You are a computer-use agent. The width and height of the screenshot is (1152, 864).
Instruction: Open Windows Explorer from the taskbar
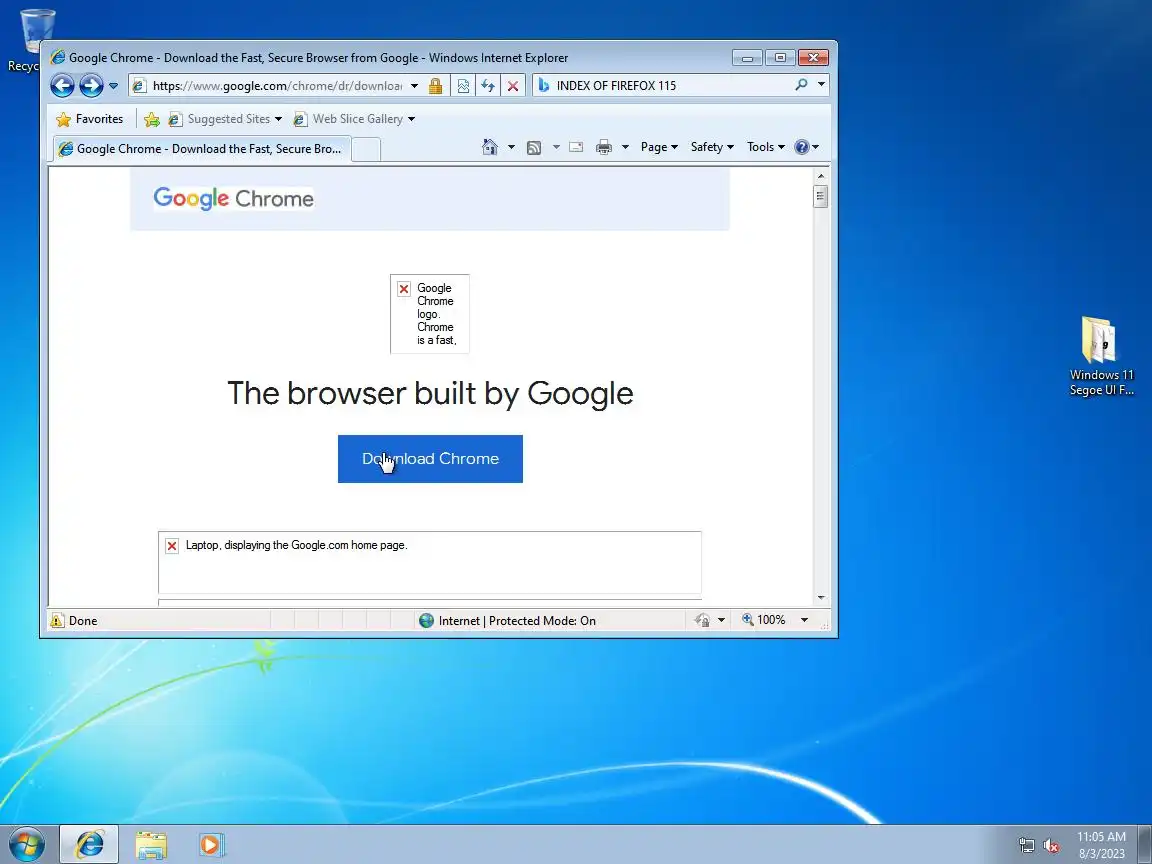pyautogui.click(x=151, y=845)
